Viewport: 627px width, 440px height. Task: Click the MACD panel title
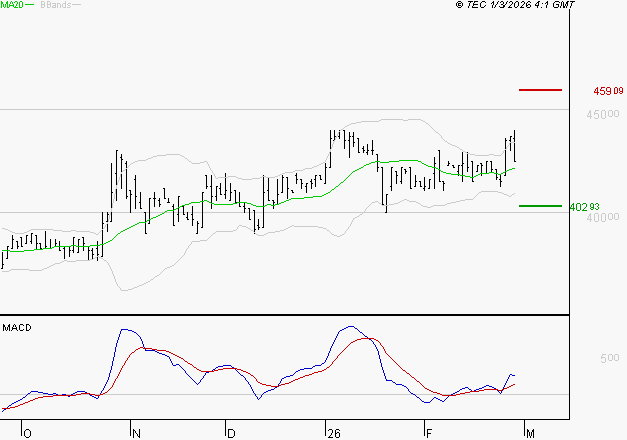coord(17,328)
